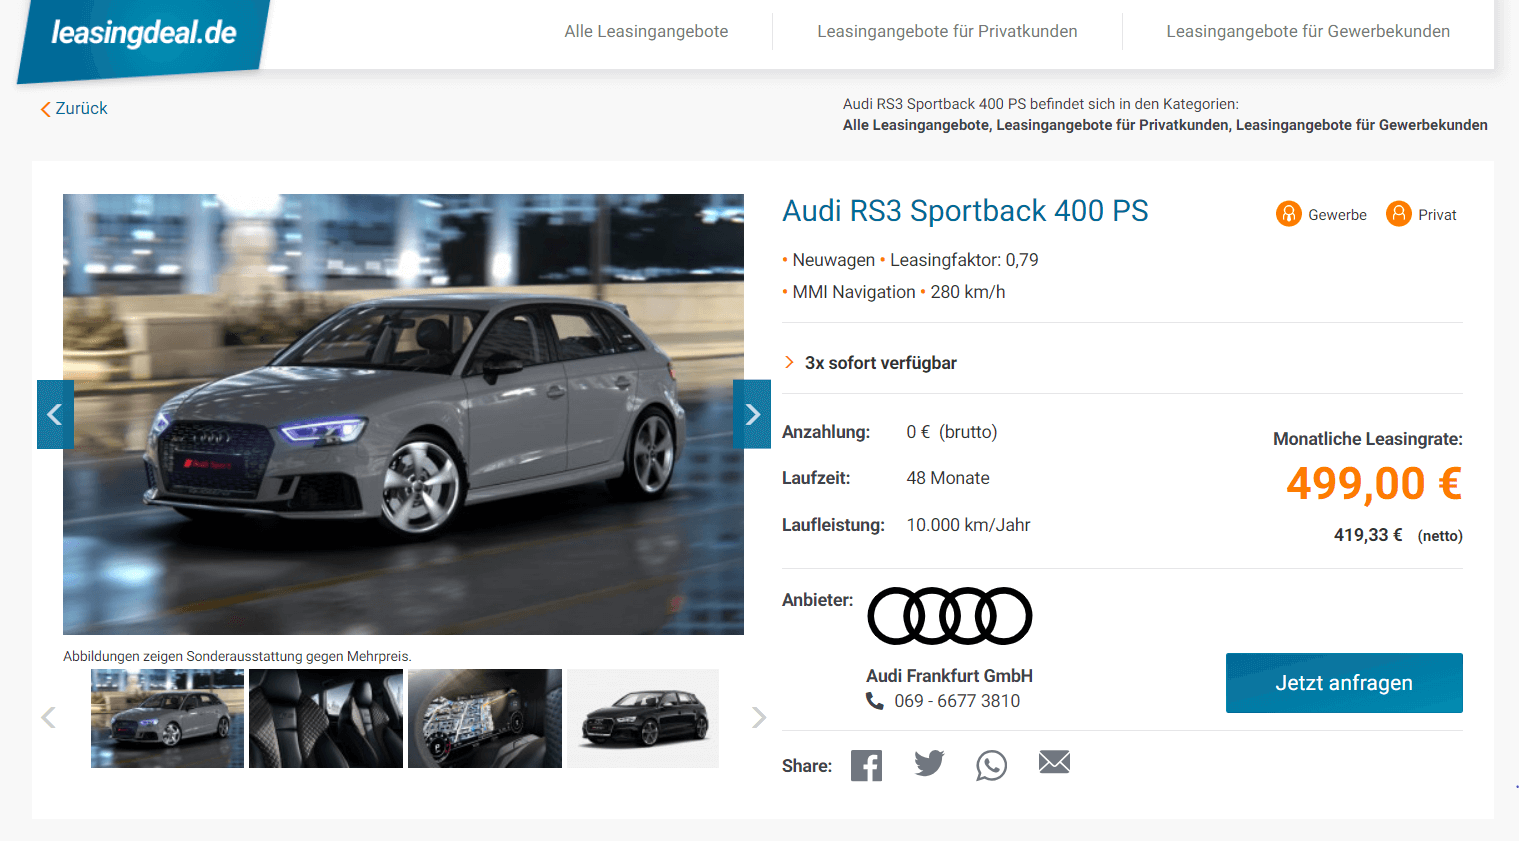Go back via Zurück link
The height and width of the screenshot is (841, 1519).
[x=74, y=108]
